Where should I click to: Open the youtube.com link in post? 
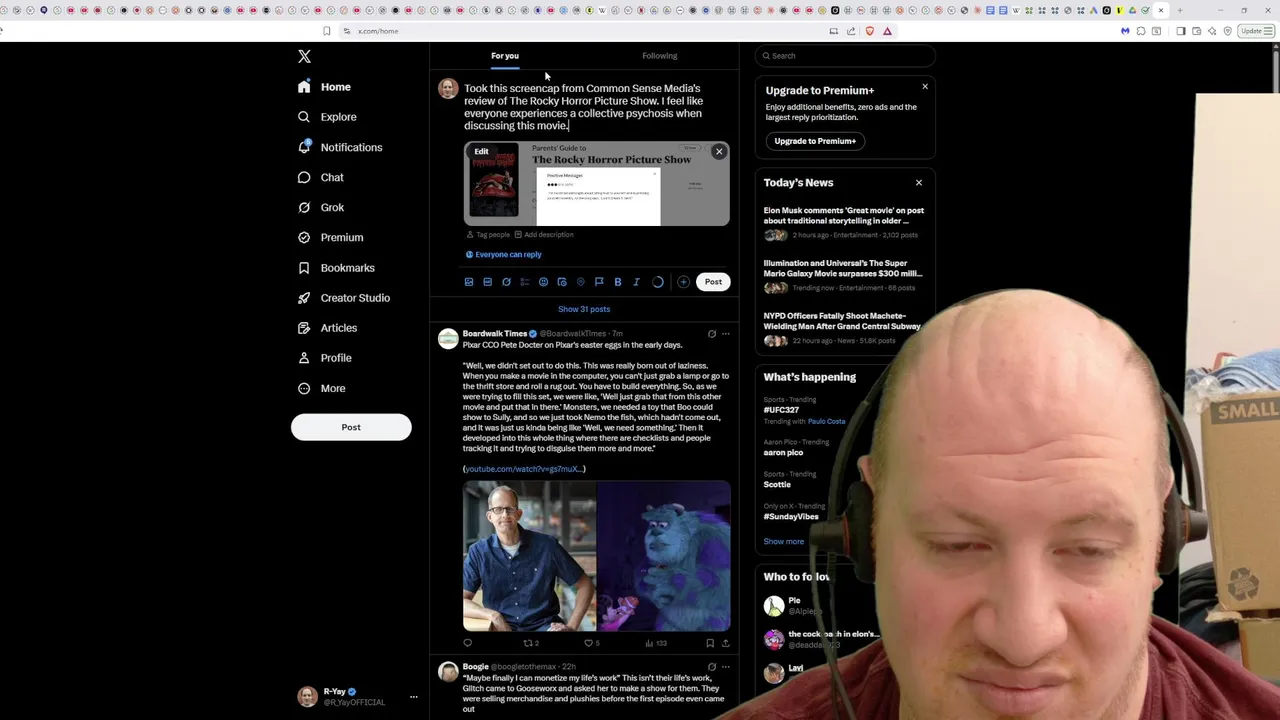point(524,469)
